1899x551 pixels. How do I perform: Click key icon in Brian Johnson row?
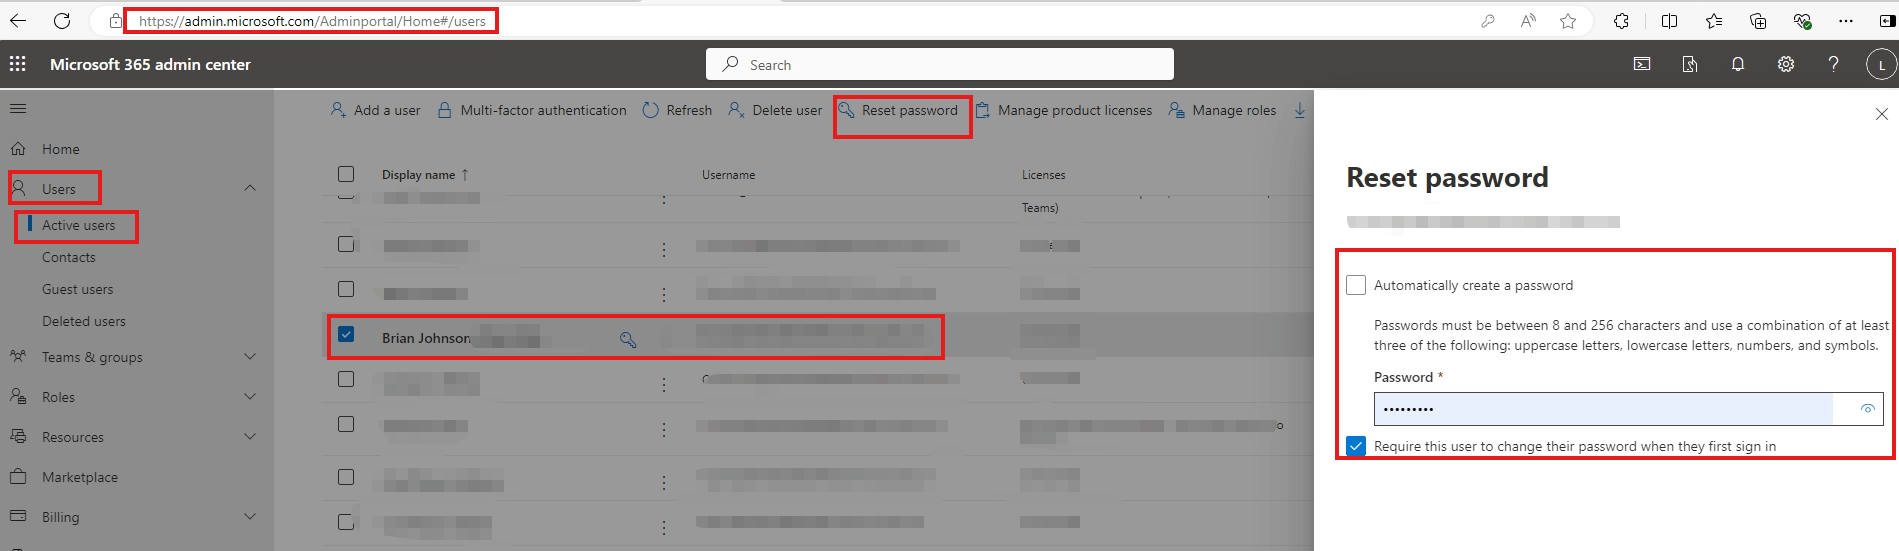click(x=628, y=340)
